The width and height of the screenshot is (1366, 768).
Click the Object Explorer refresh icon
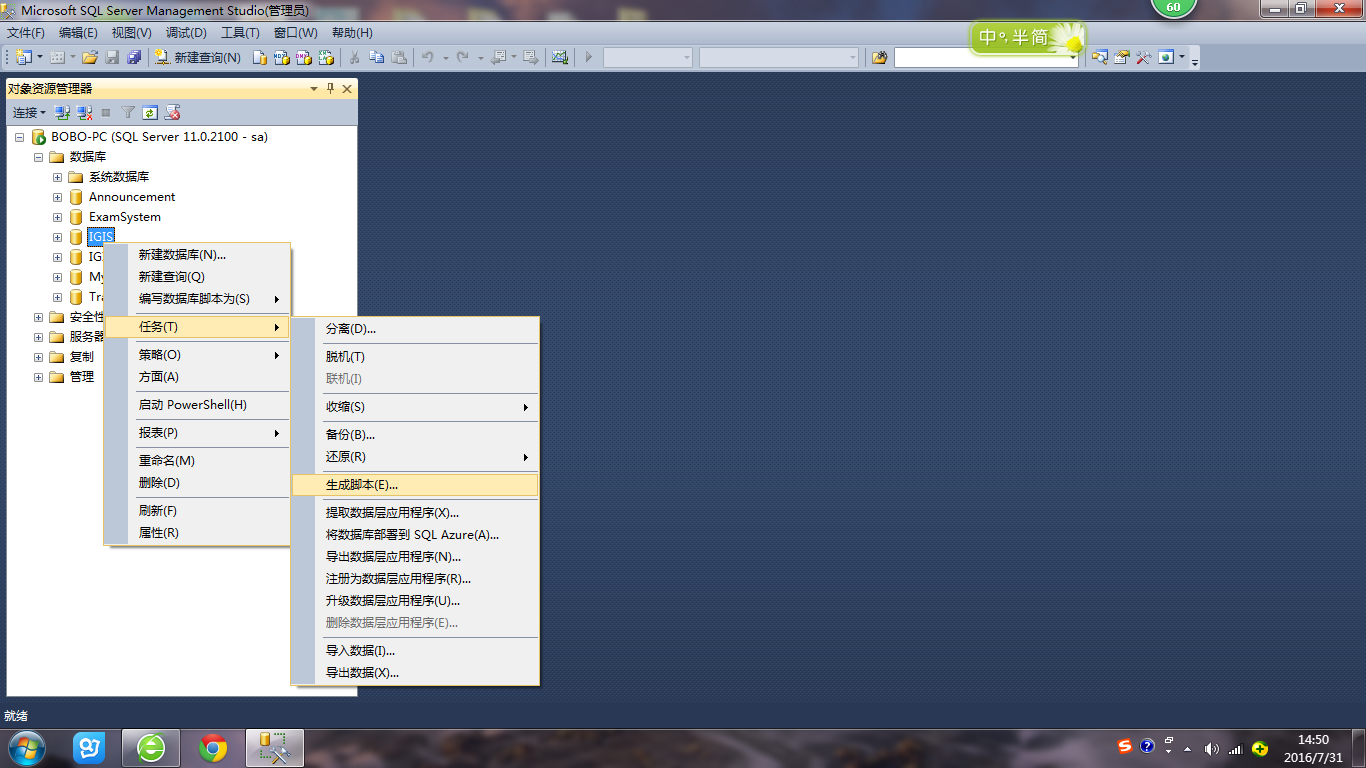point(150,113)
